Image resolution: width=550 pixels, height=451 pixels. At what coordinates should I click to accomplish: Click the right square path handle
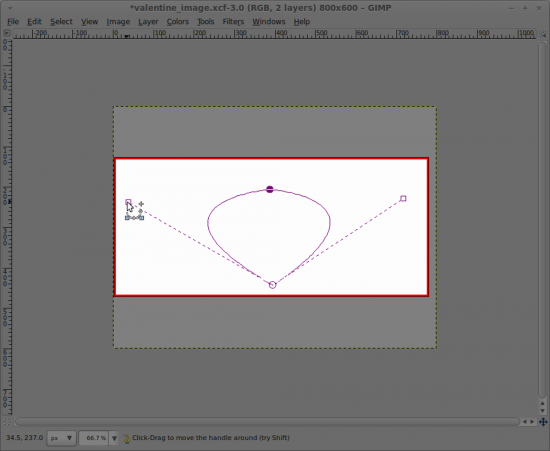click(403, 198)
